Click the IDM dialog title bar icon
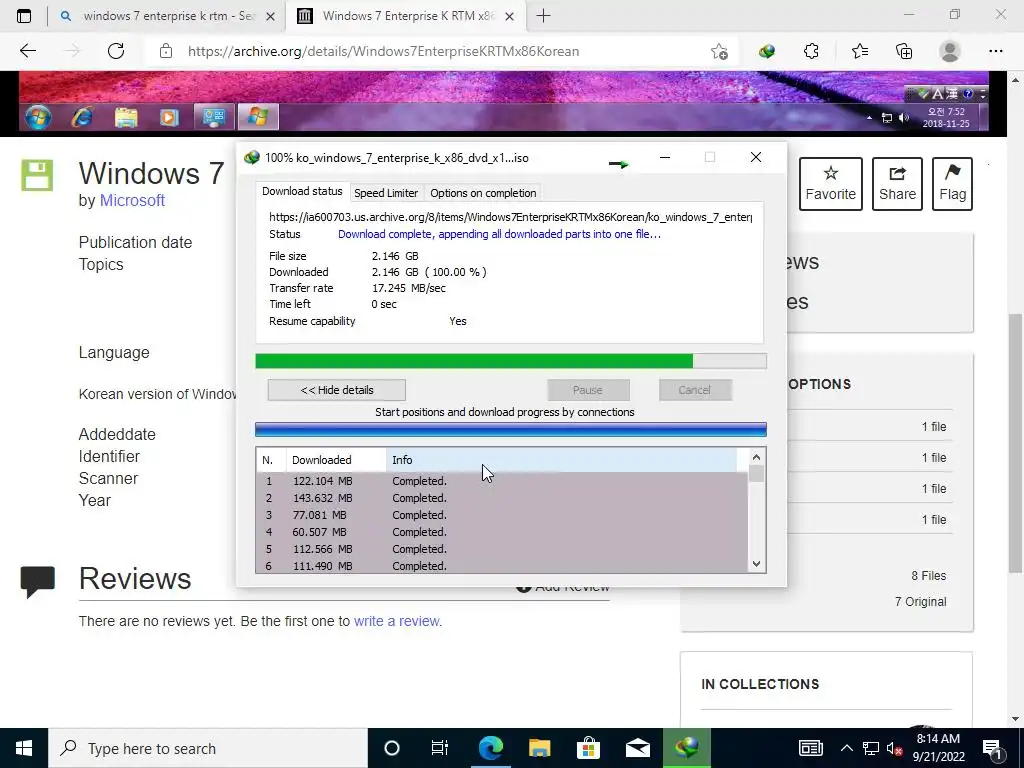 251,157
